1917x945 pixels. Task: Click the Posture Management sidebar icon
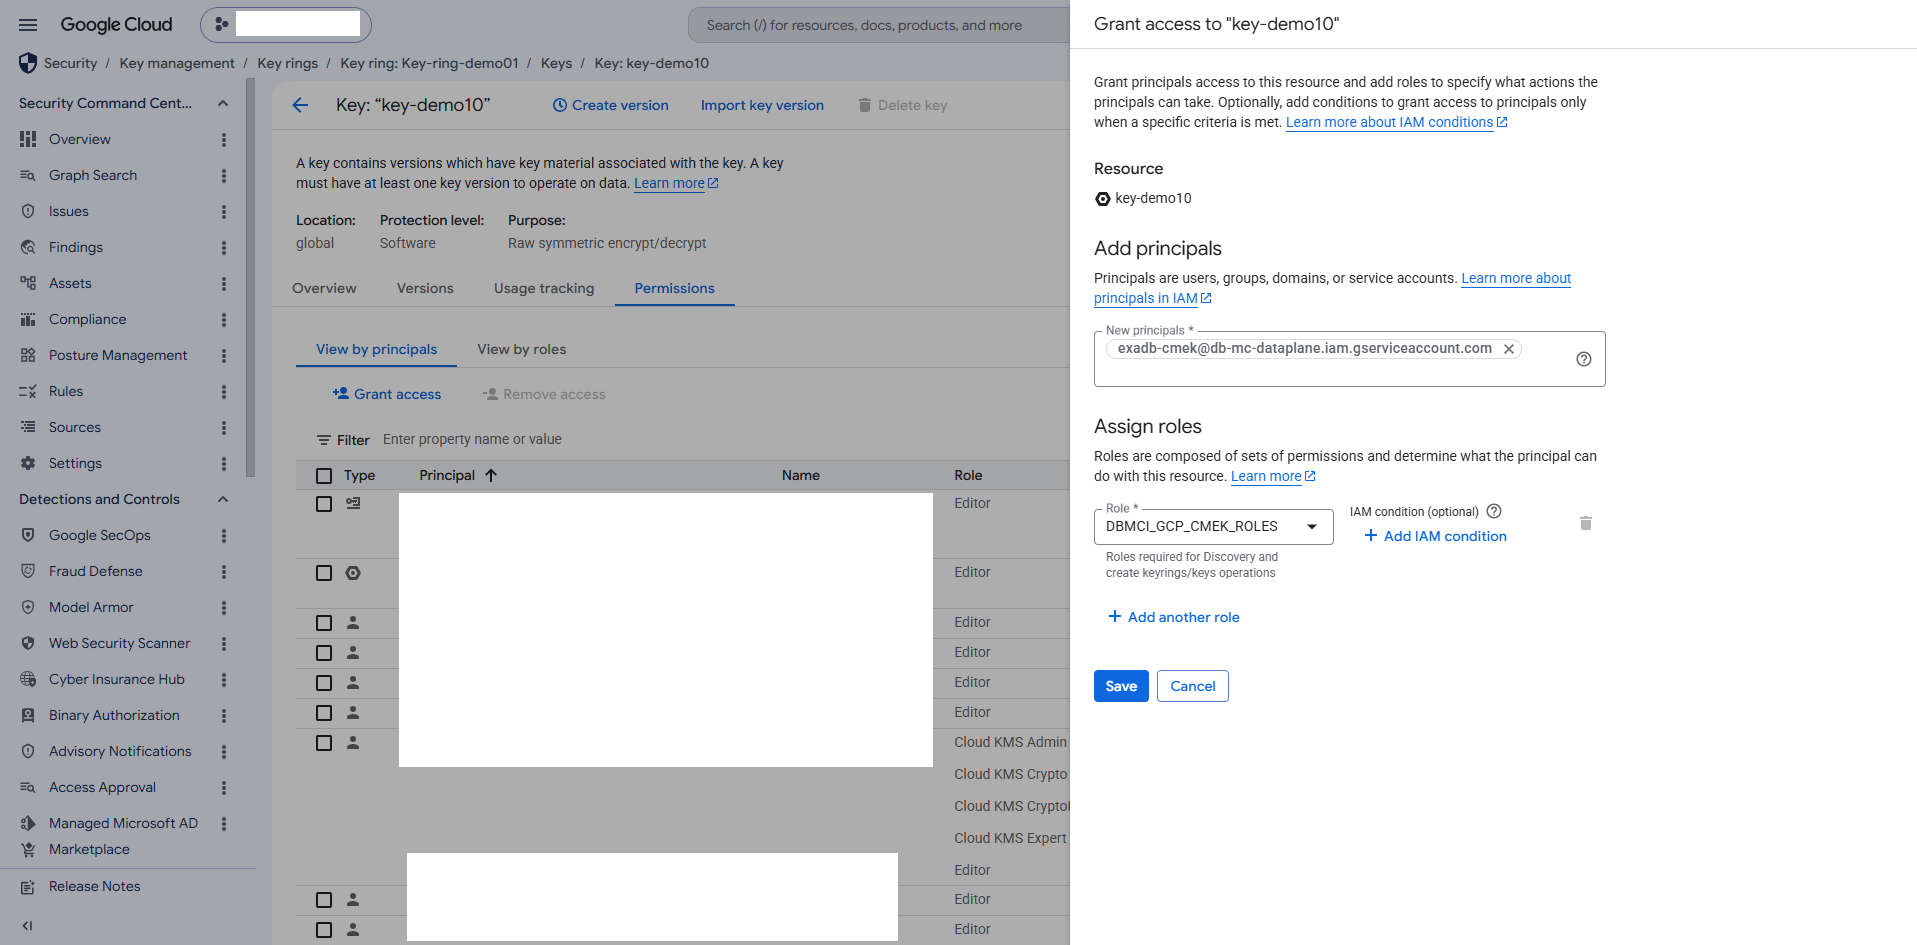click(x=28, y=355)
